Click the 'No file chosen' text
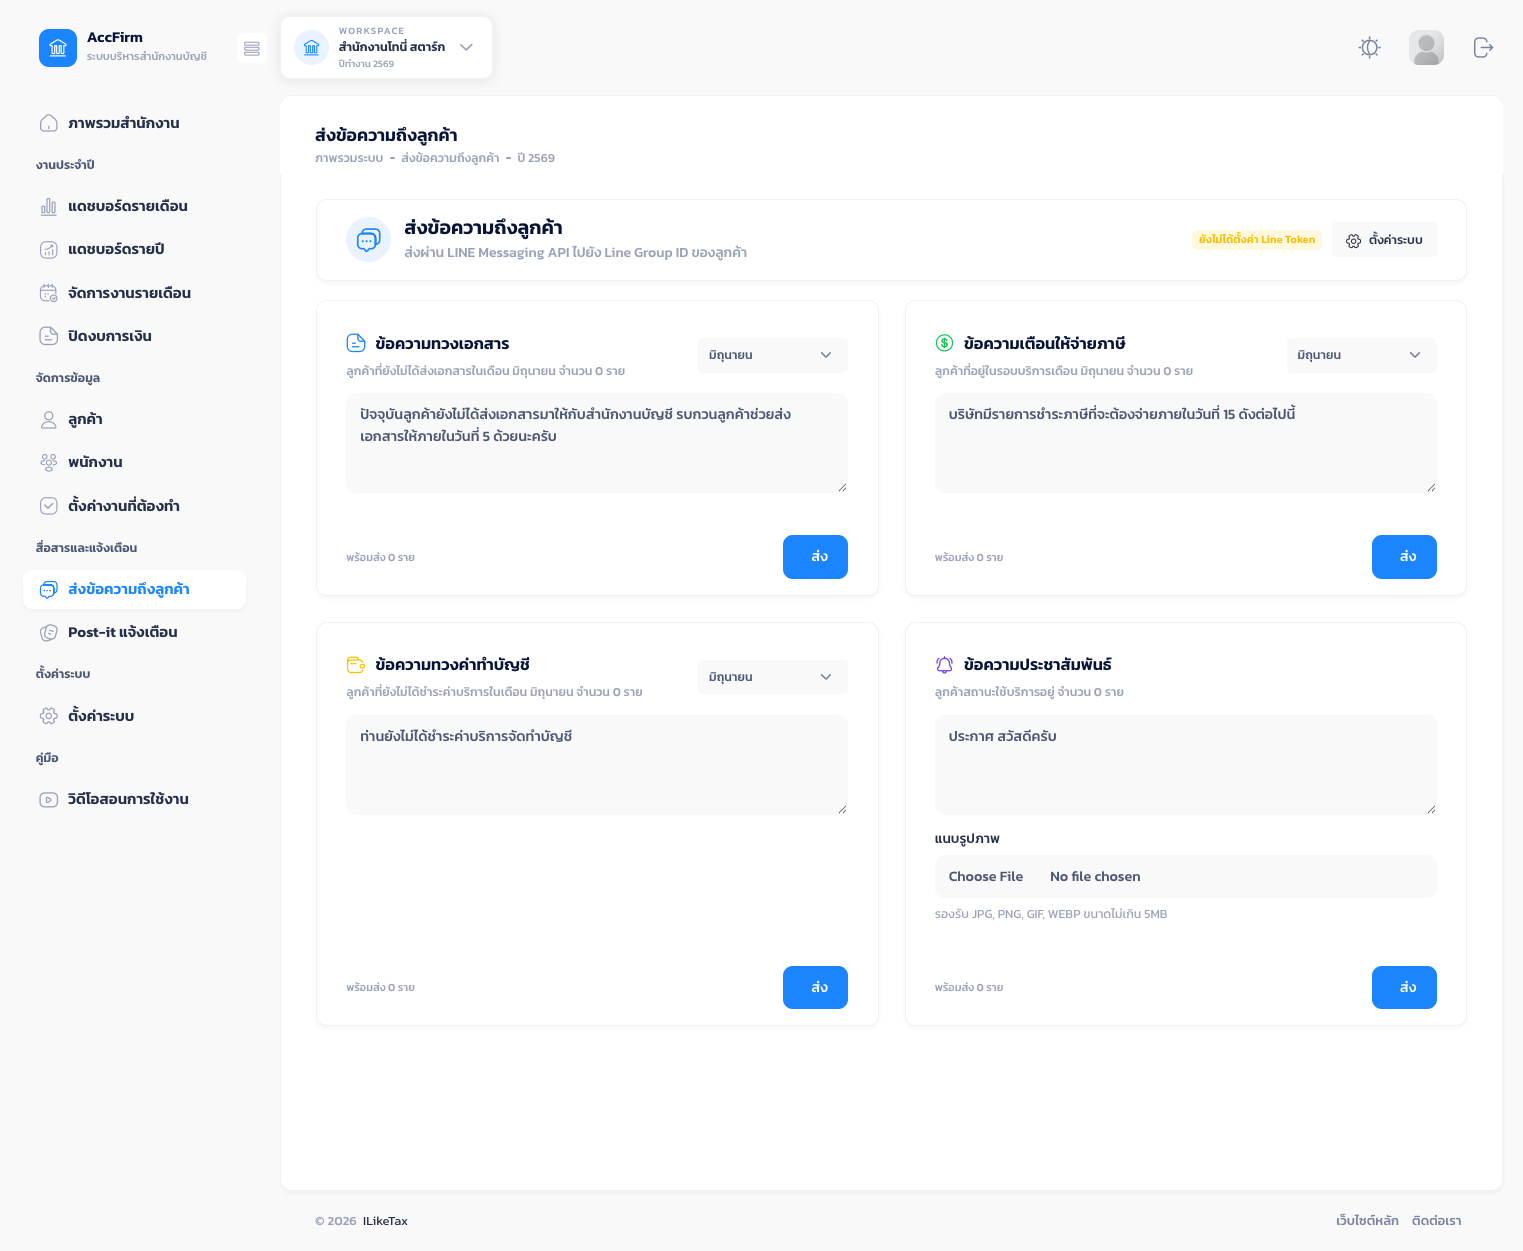The width and height of the screenshot is (1523, 1251). [1095, 876]
